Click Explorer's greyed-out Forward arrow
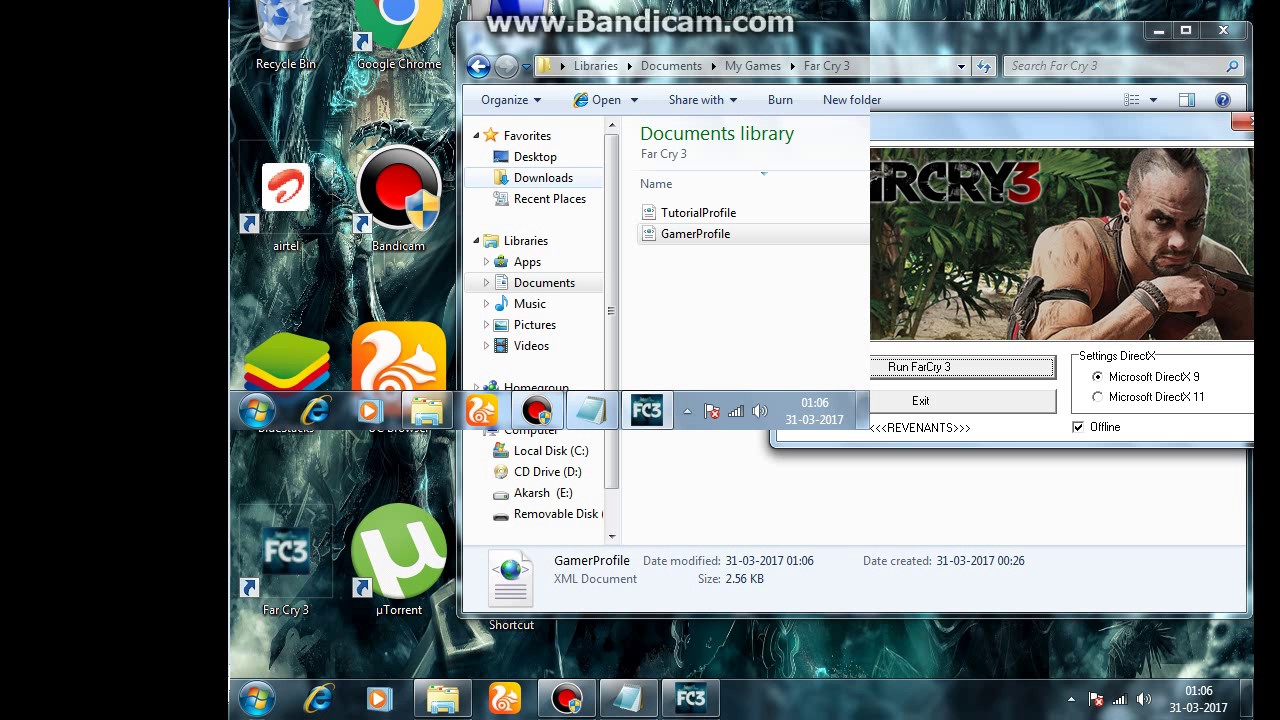The width and height of the screenshot is (1280, 720). tap(506, 66)
